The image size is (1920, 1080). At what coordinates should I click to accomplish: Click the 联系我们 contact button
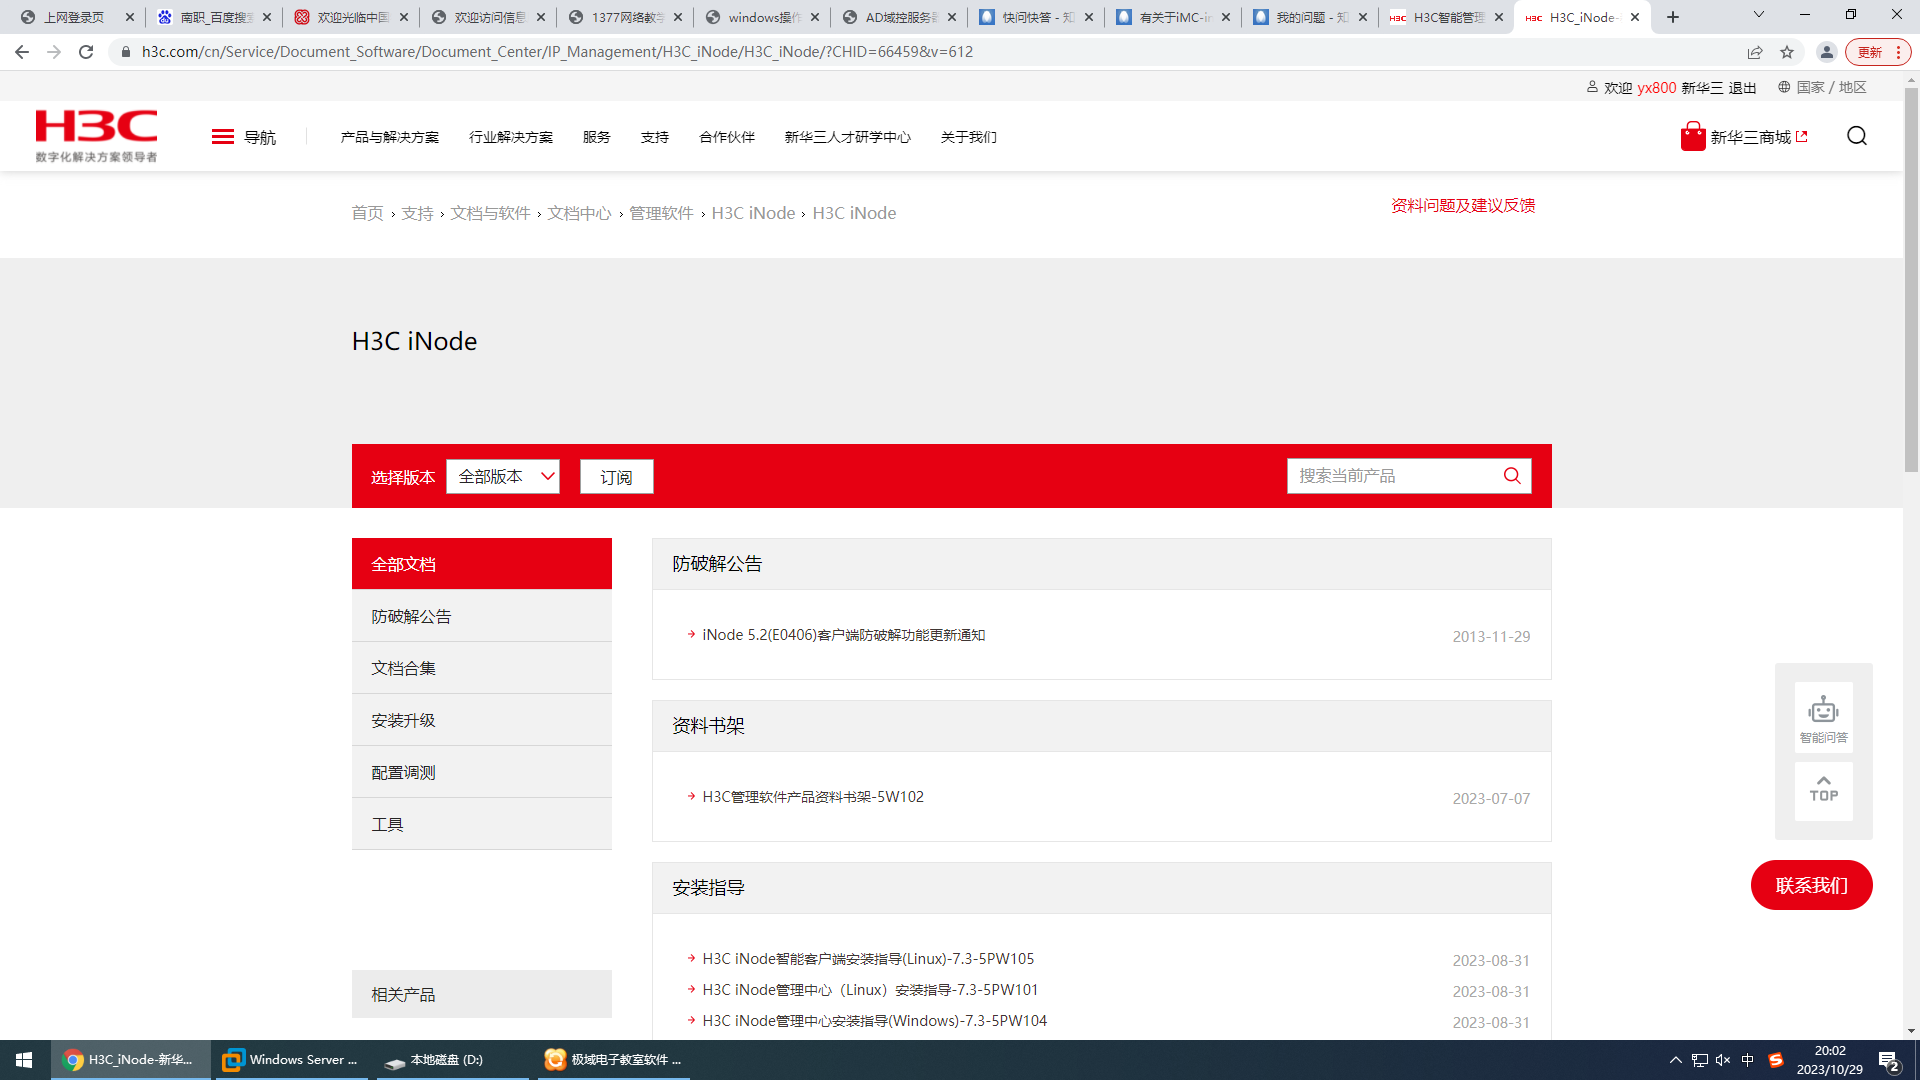point(1811,885)
